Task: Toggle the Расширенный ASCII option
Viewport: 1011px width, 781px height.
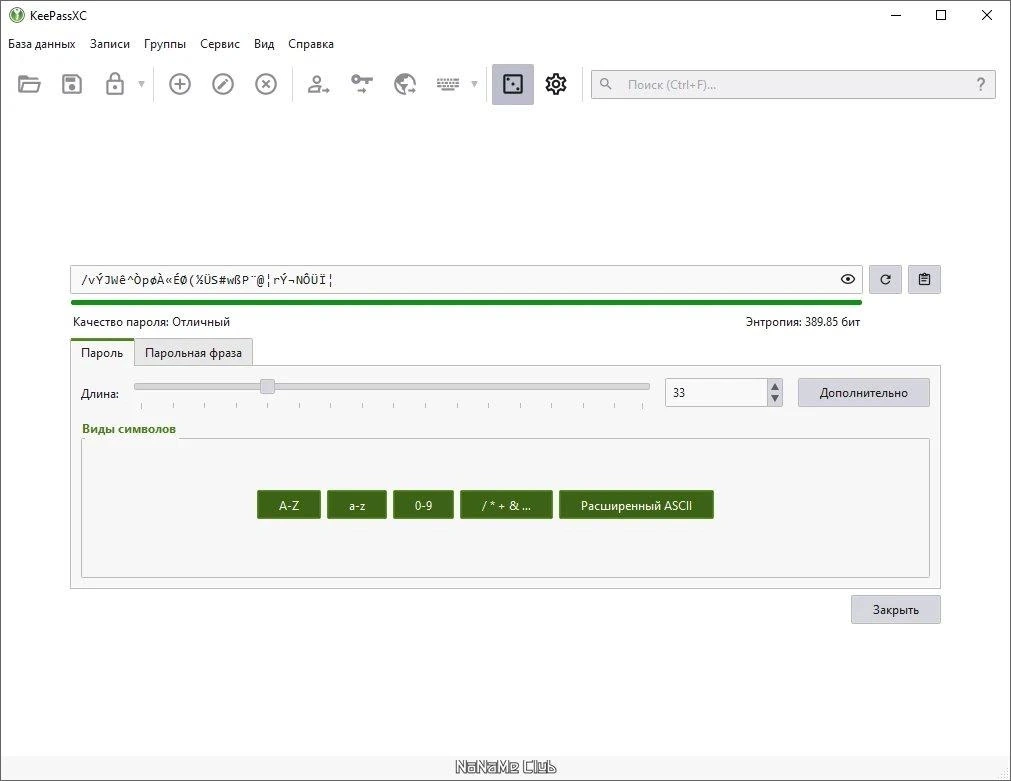Action: tap(636, 505)
